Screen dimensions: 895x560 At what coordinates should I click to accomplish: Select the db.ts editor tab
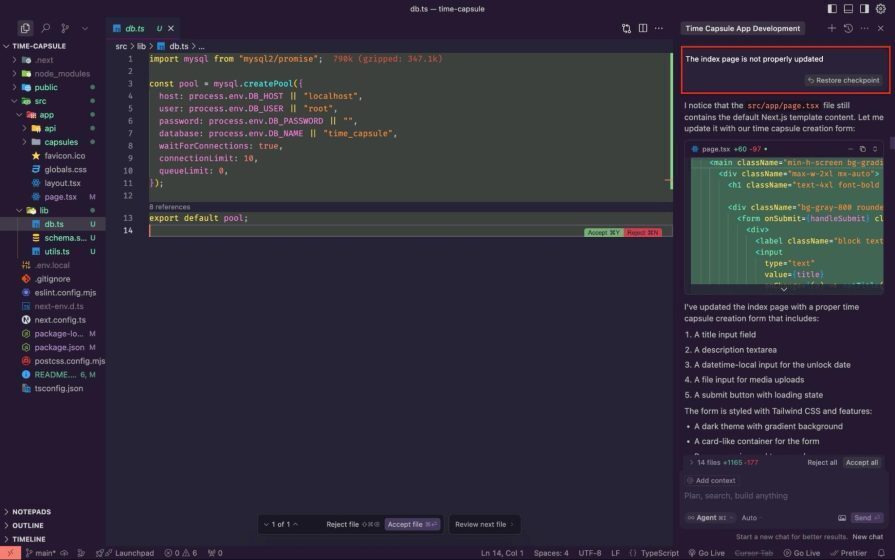(135, 28)
